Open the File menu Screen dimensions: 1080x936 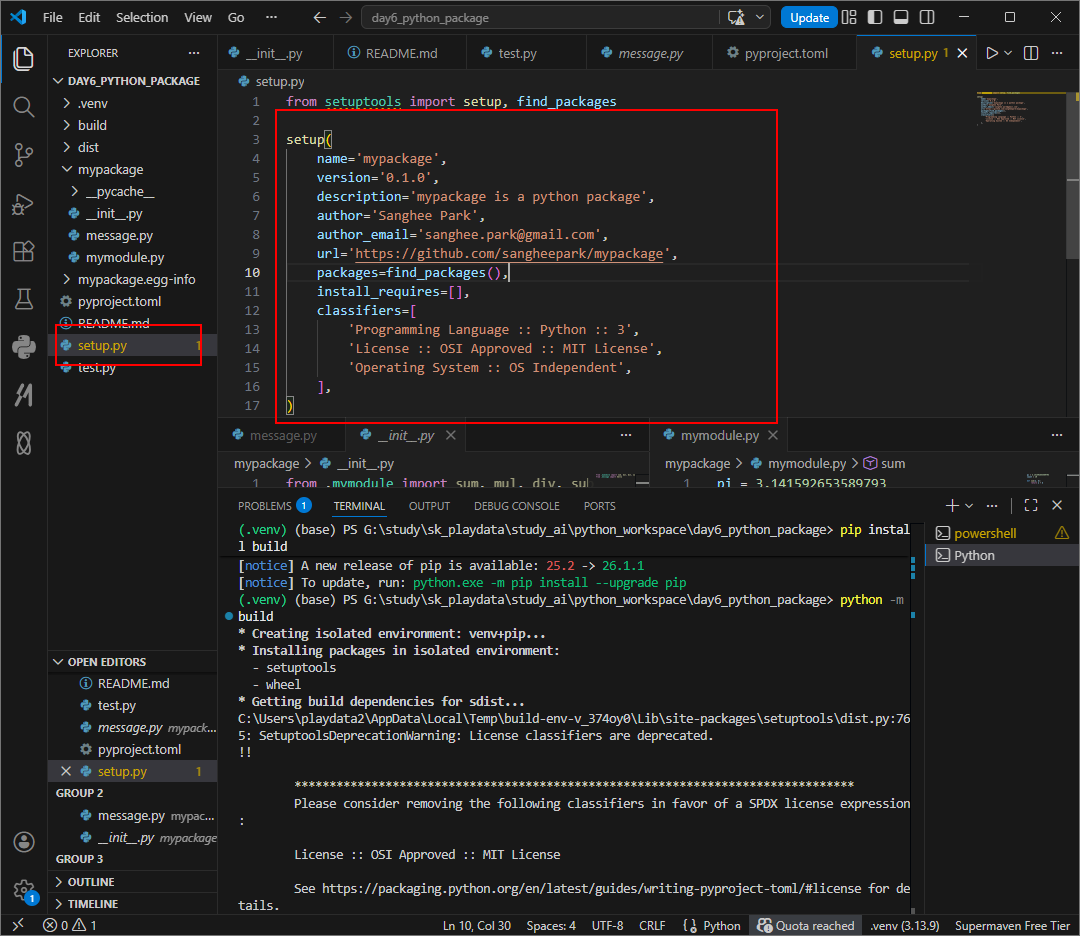[x=52, y=17]
